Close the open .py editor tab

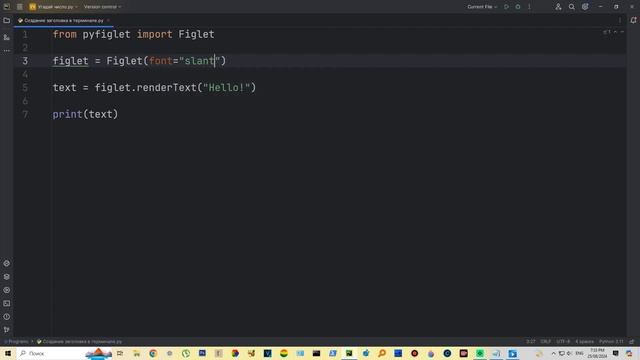tap(108, 20)
